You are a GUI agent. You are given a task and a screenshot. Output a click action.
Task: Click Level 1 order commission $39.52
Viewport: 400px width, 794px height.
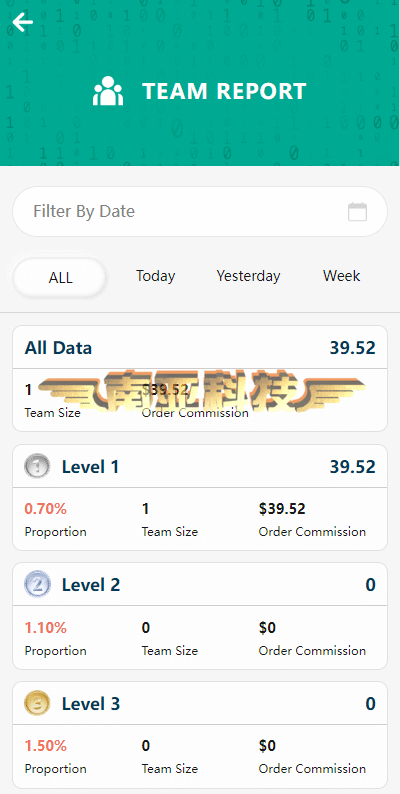(282, 508)
